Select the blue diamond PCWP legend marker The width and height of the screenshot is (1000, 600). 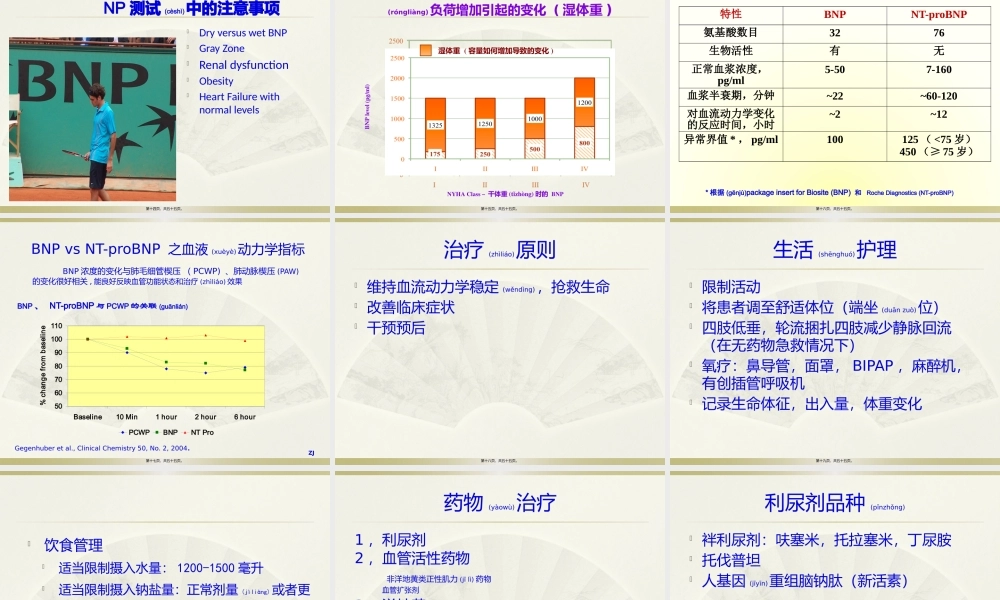[x=123, y=432]
